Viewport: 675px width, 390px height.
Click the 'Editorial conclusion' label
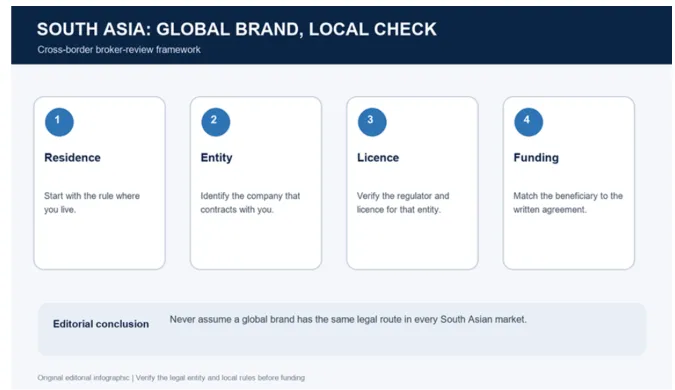[x=101, y=324]
